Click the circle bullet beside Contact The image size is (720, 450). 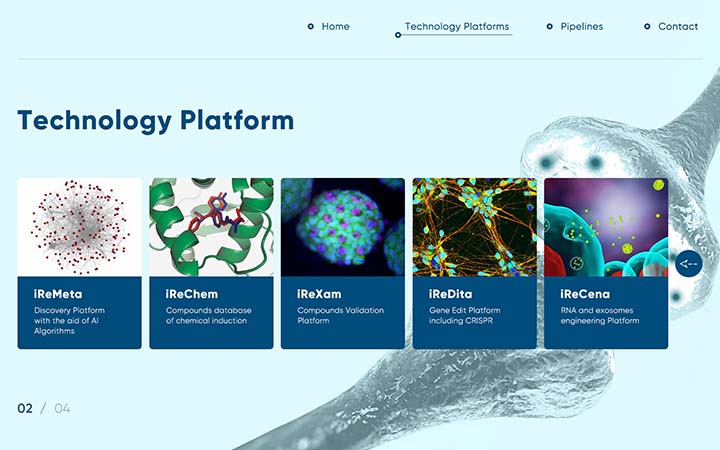tap(647, 27)
